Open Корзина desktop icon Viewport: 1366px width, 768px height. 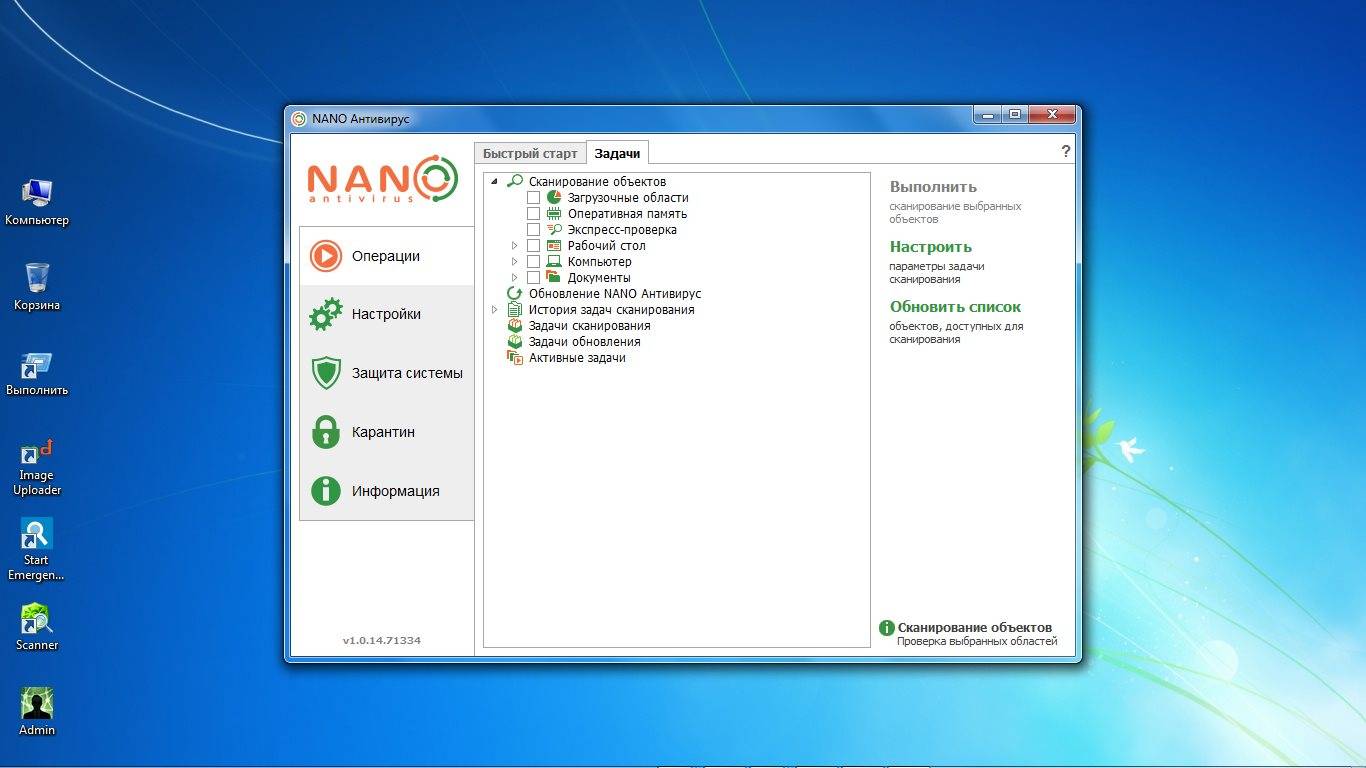point(37,286)
